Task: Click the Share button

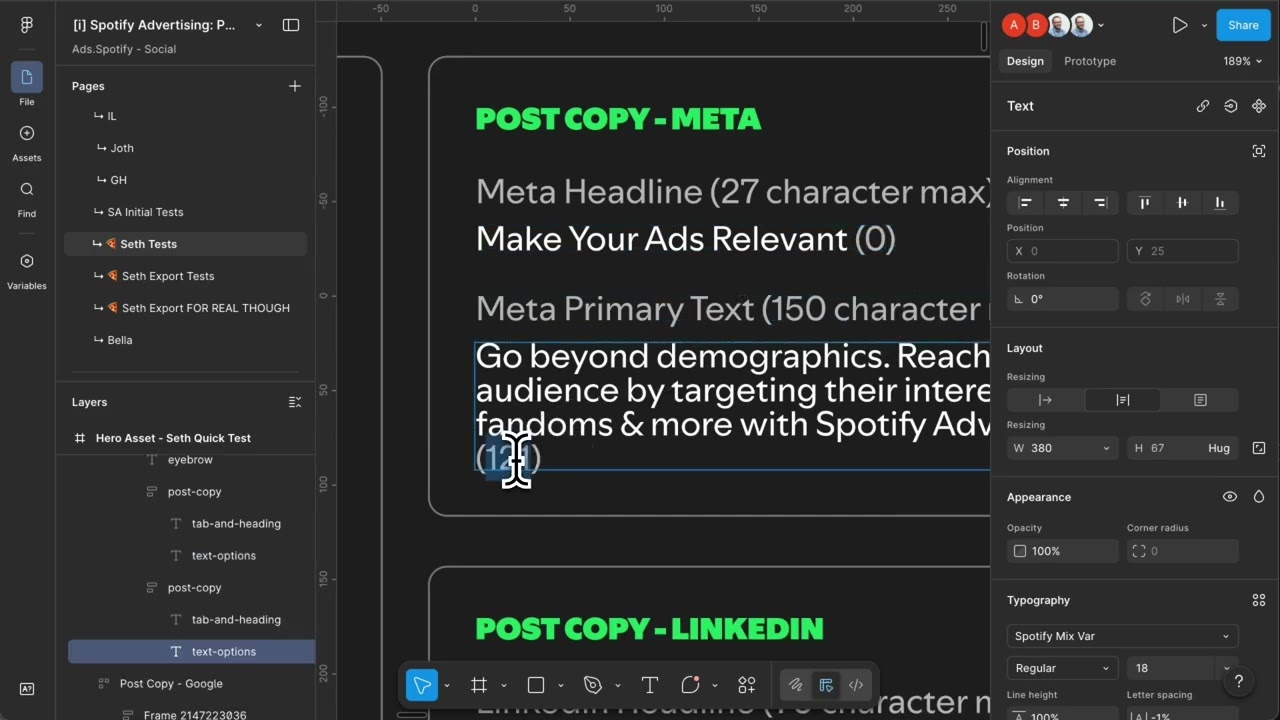Action: coord(1243,25)
